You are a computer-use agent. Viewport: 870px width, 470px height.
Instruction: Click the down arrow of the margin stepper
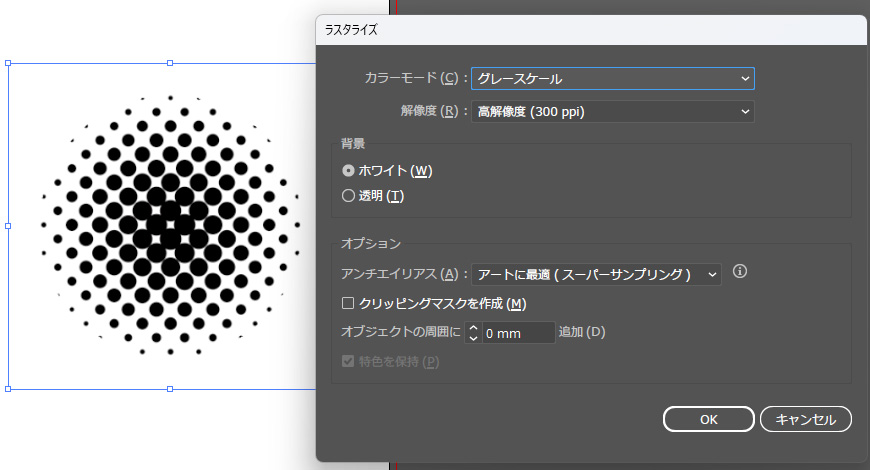(x=474, y=338)
